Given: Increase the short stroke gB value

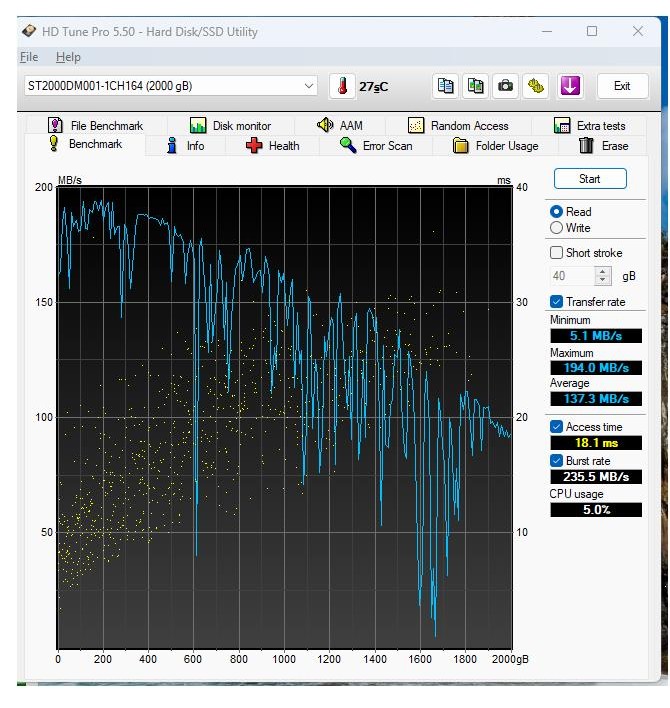Looking at the screenshot, I should click(x=603, y=271).
